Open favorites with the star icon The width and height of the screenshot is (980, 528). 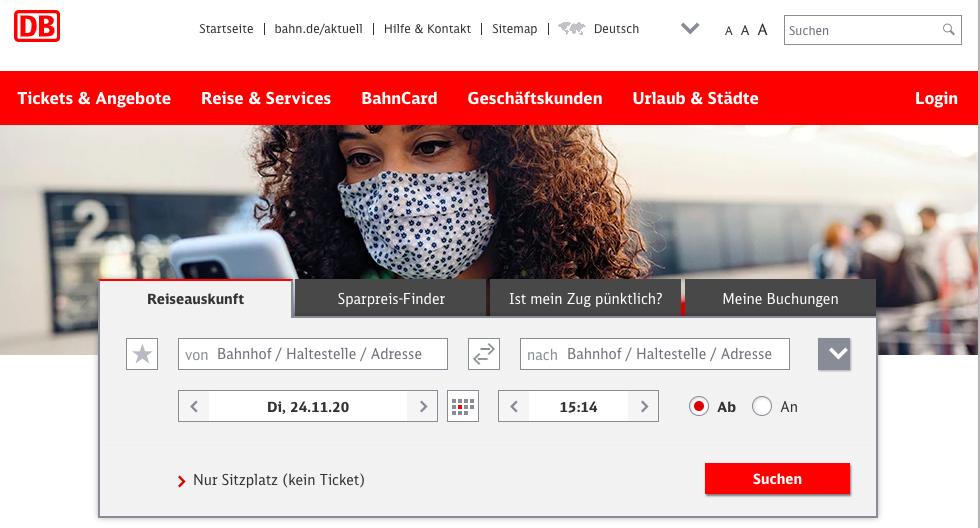coord(142,354)
